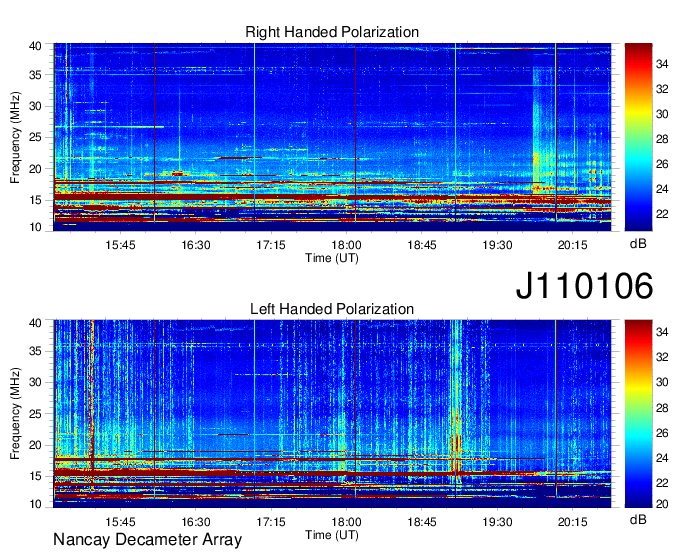Click the 18:00 time tick on the lower plot

point(347,522)
